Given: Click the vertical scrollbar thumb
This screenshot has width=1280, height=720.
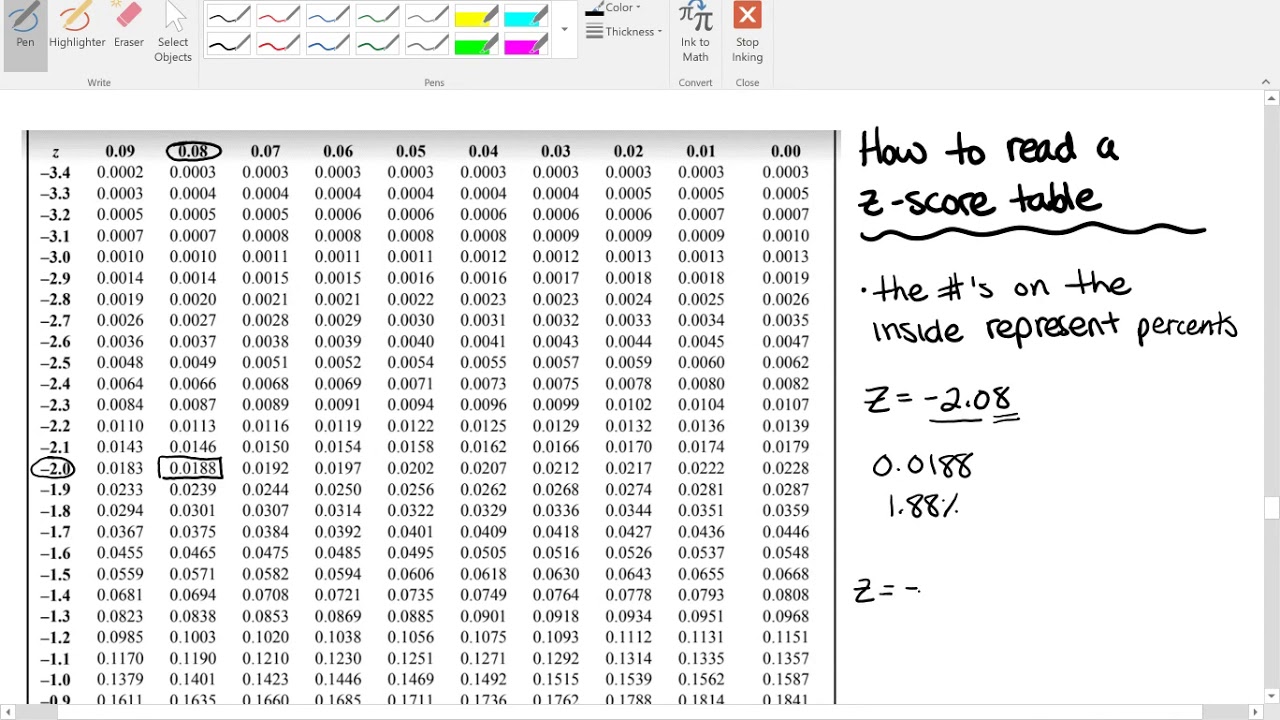Looking at the screenshot, I should 1271,508.
